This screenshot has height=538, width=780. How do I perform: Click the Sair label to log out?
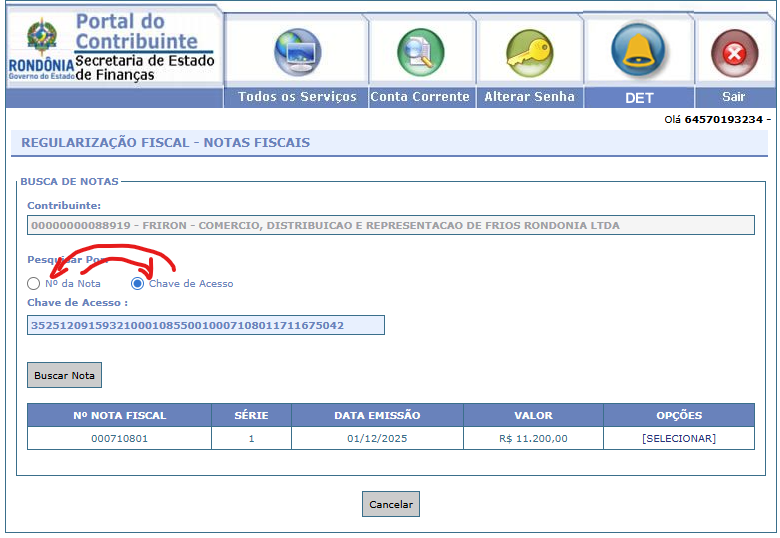734,97
